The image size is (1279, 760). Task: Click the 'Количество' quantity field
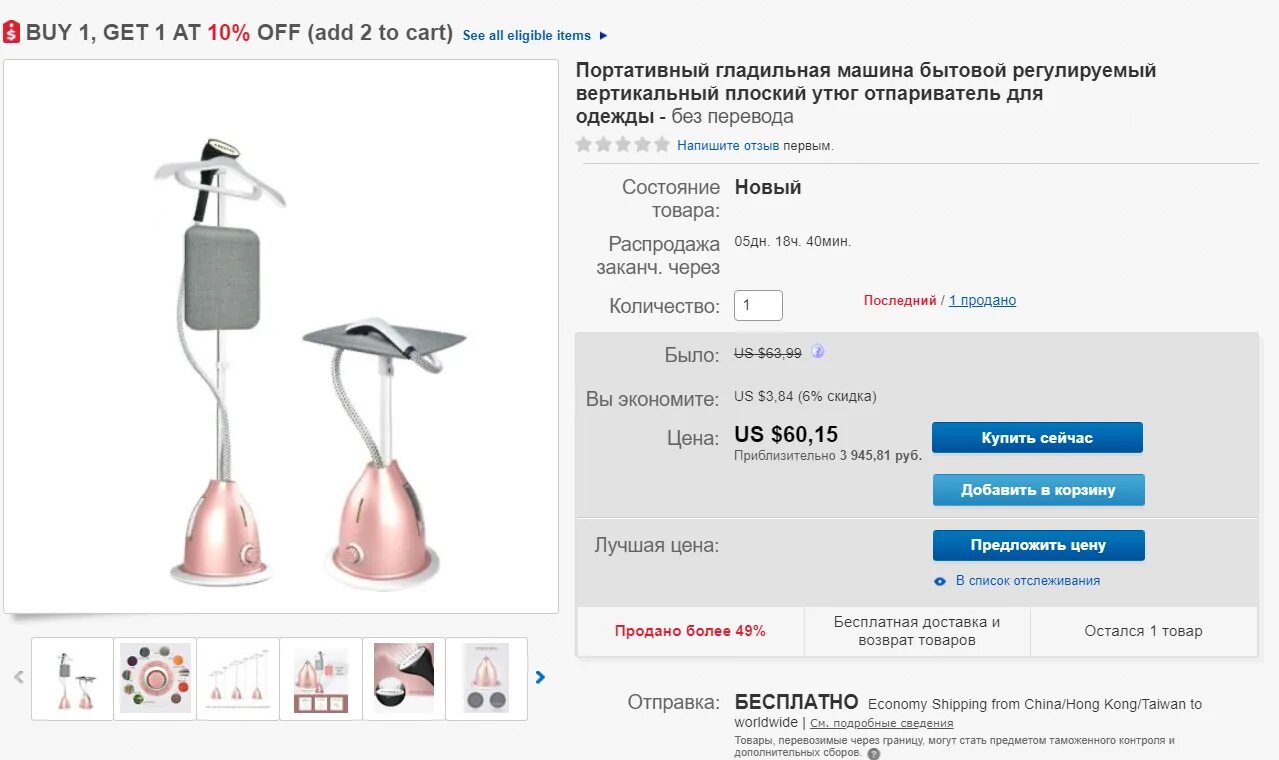[758, 305]
